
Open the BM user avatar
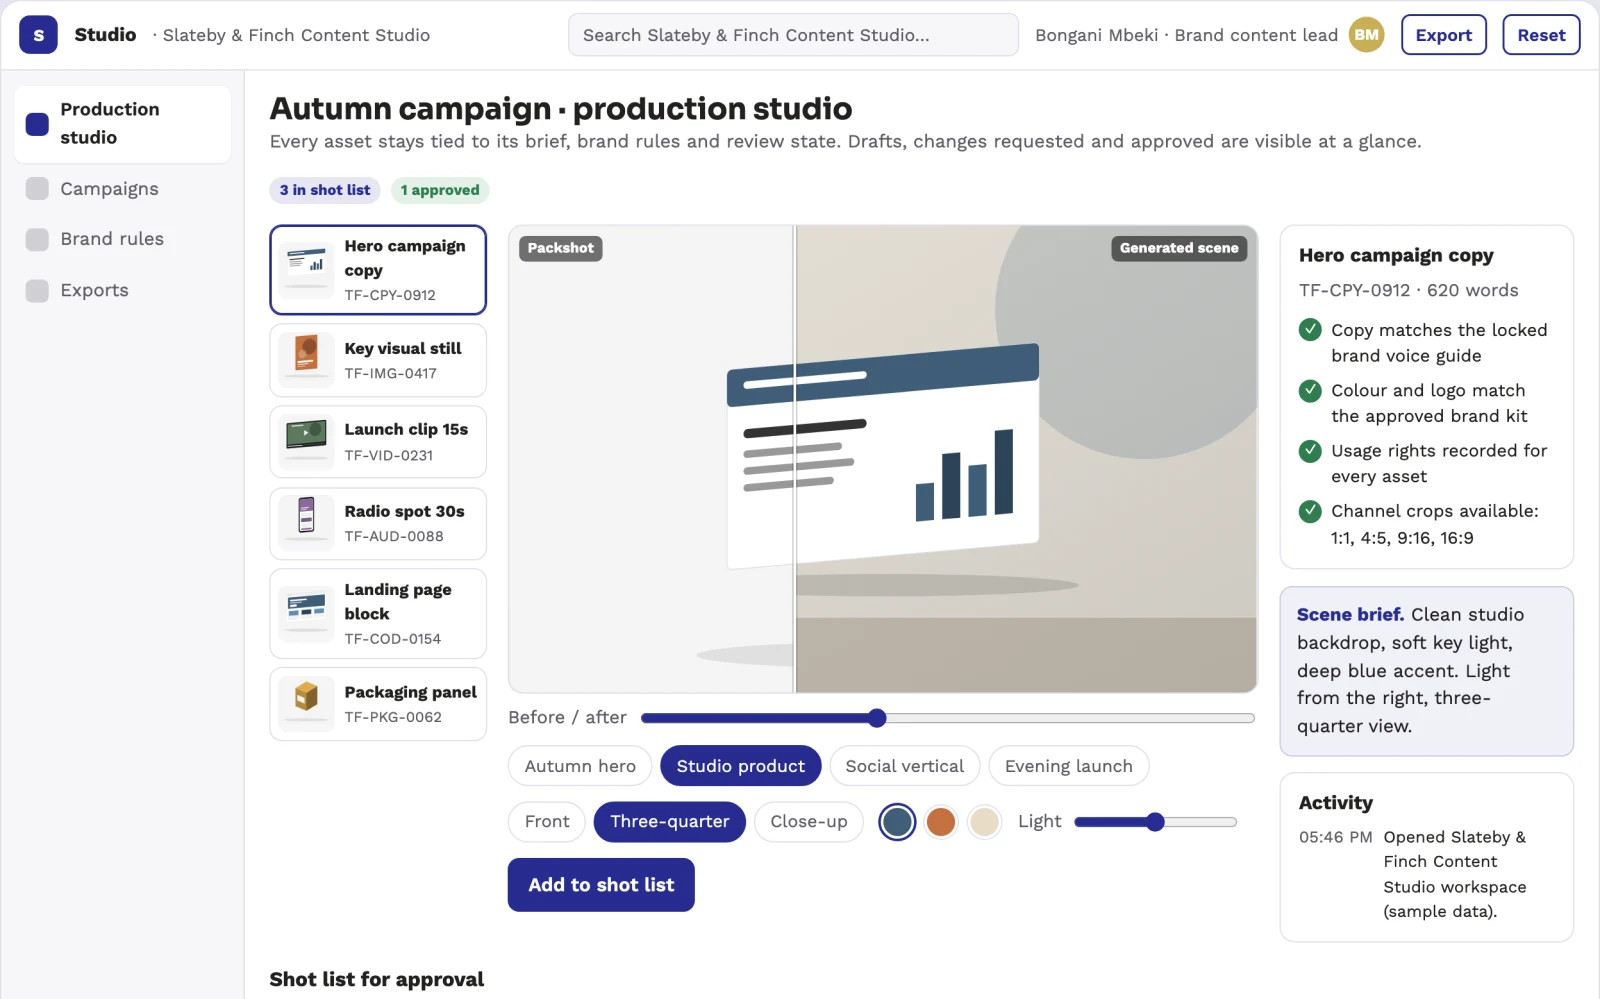click(1366, 35)
